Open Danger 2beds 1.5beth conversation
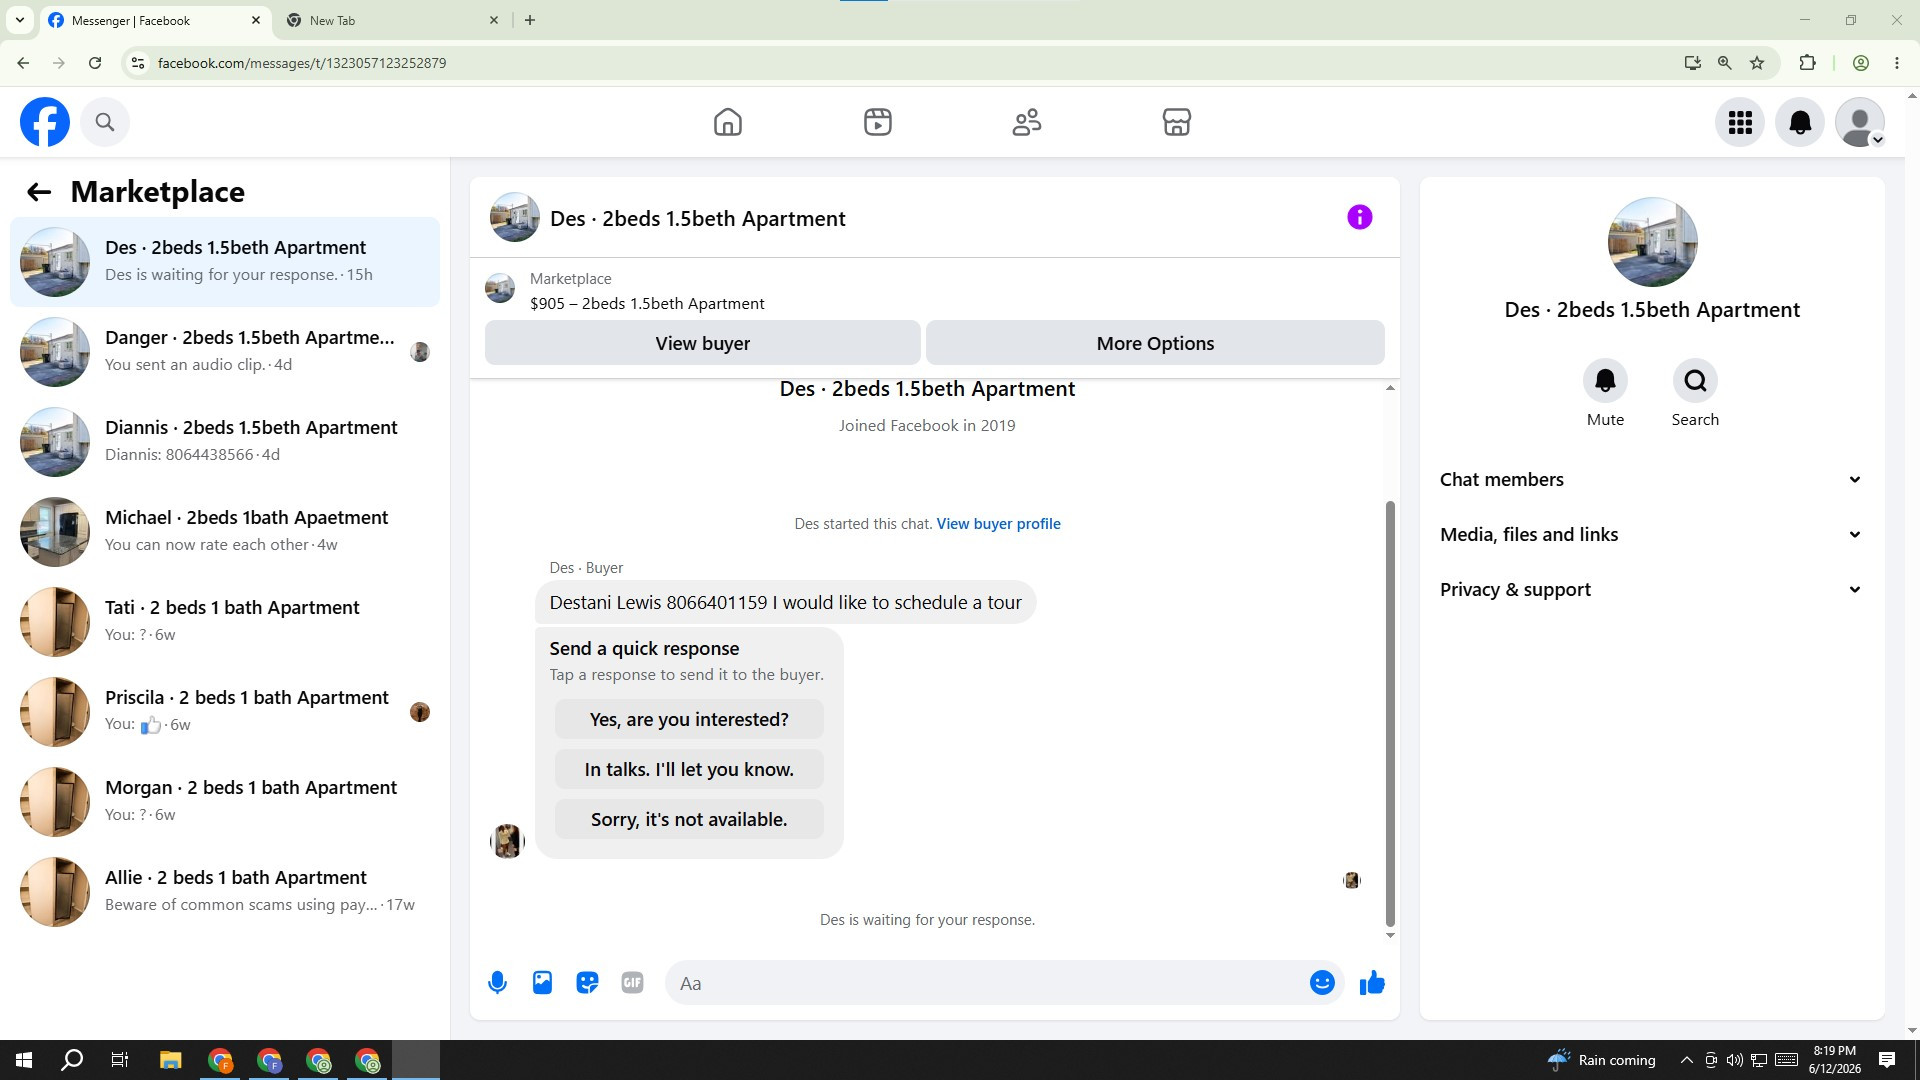 pos(225,352)
